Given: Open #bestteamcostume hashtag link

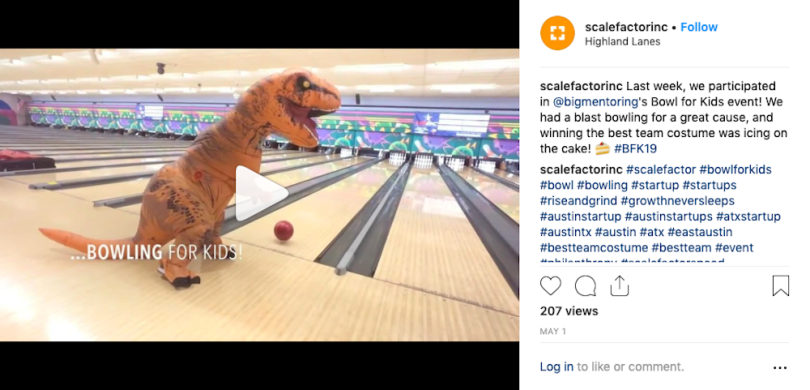Looking at the screenshot, I should pyautogui.click(x=594, y=247).
